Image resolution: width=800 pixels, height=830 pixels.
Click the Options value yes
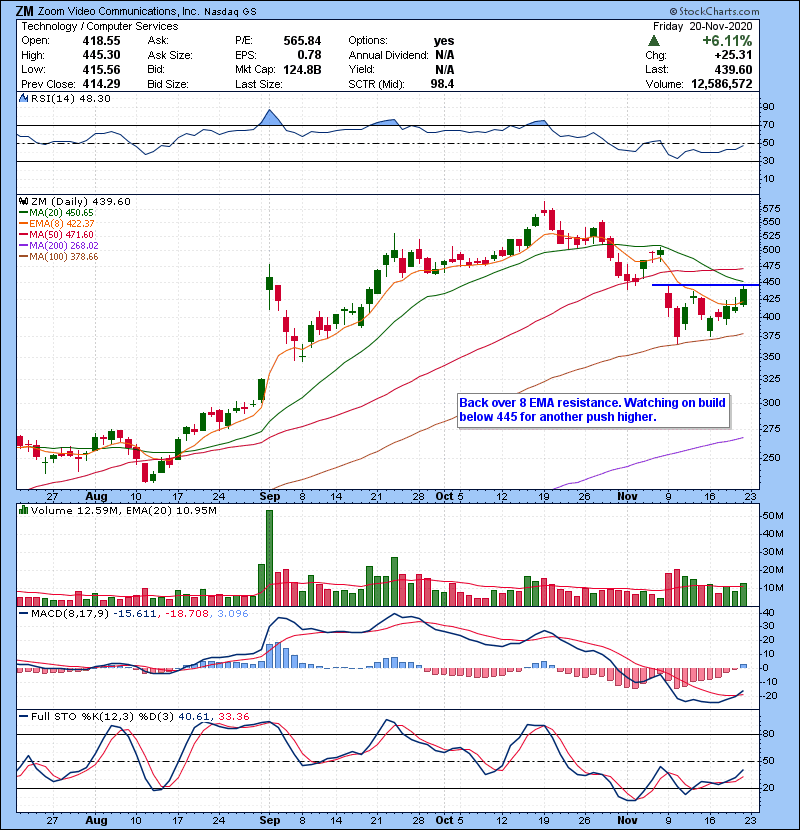point(444,41)
